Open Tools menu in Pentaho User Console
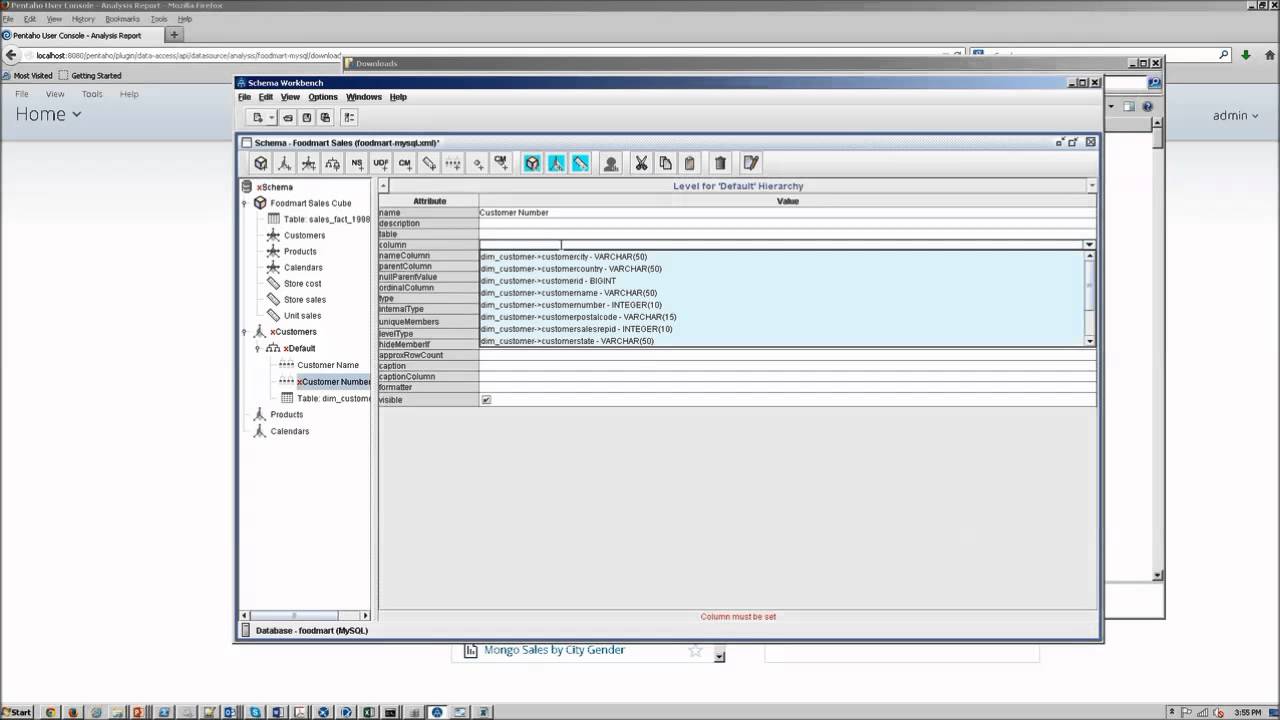The height and width of the screenshot is (720, 1280). pyautogui.click(x=92, y=94)
